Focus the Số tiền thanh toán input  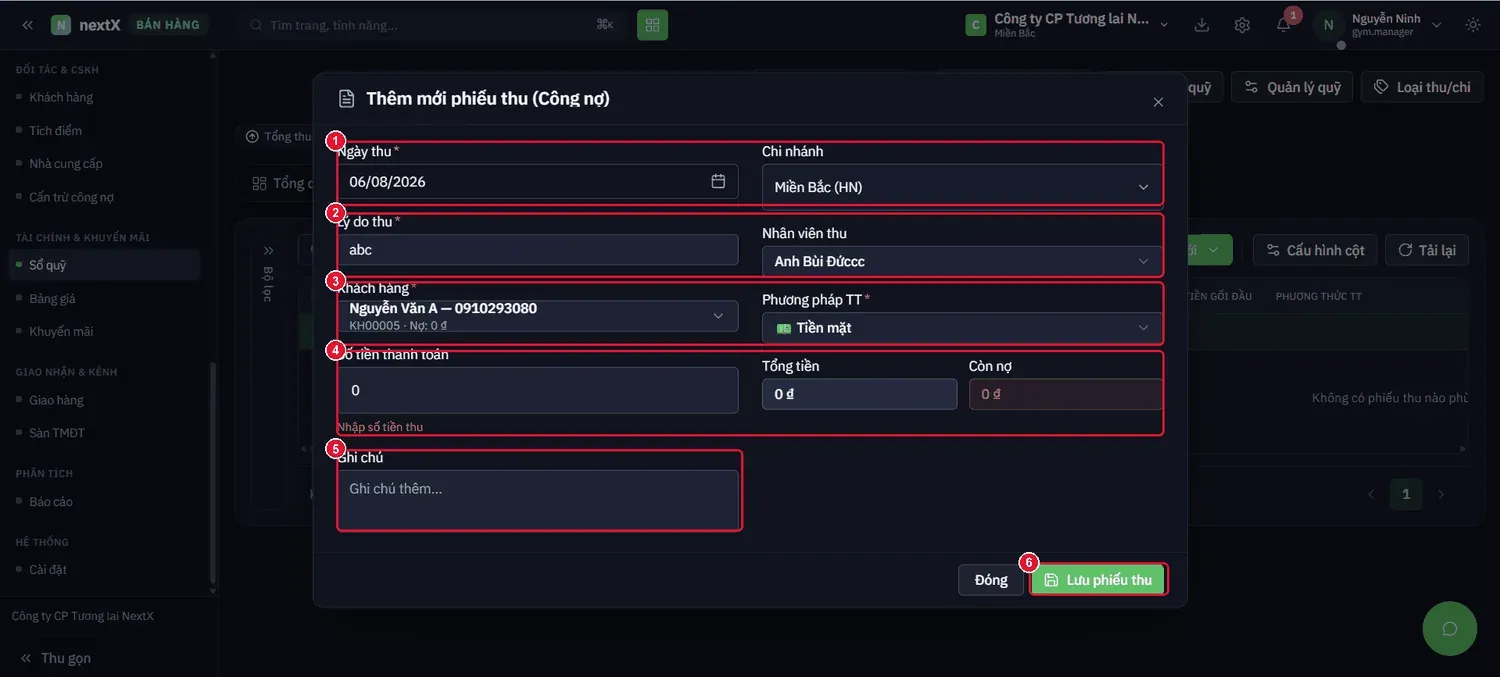tap(538, 390)
